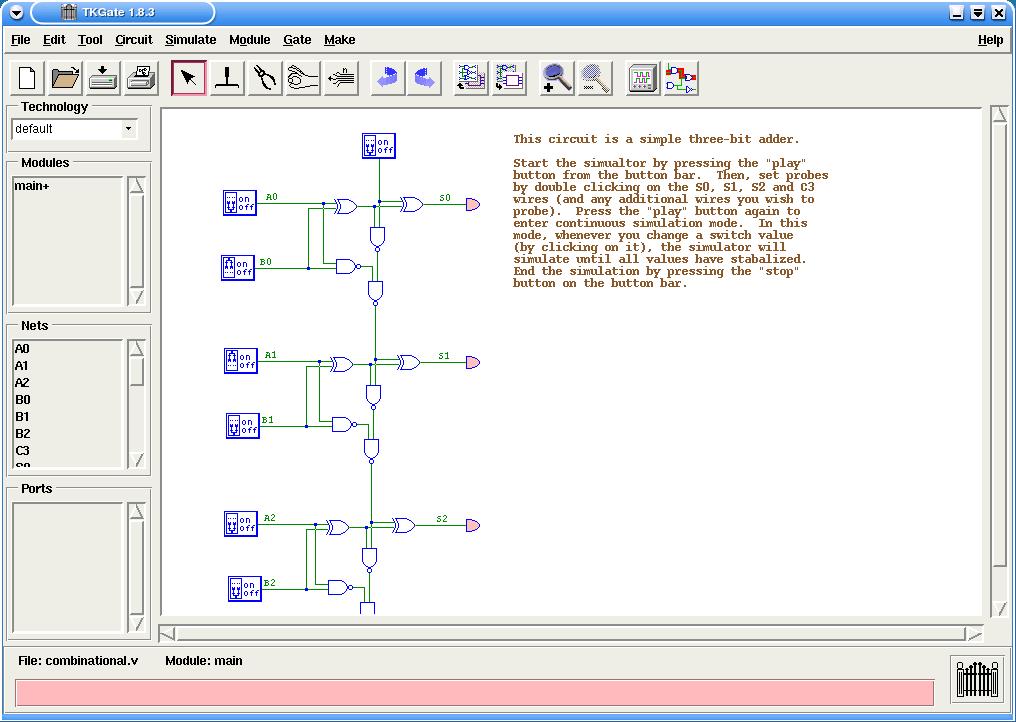
Task: Open the Help menu
Action: click(x=990, y=40)
